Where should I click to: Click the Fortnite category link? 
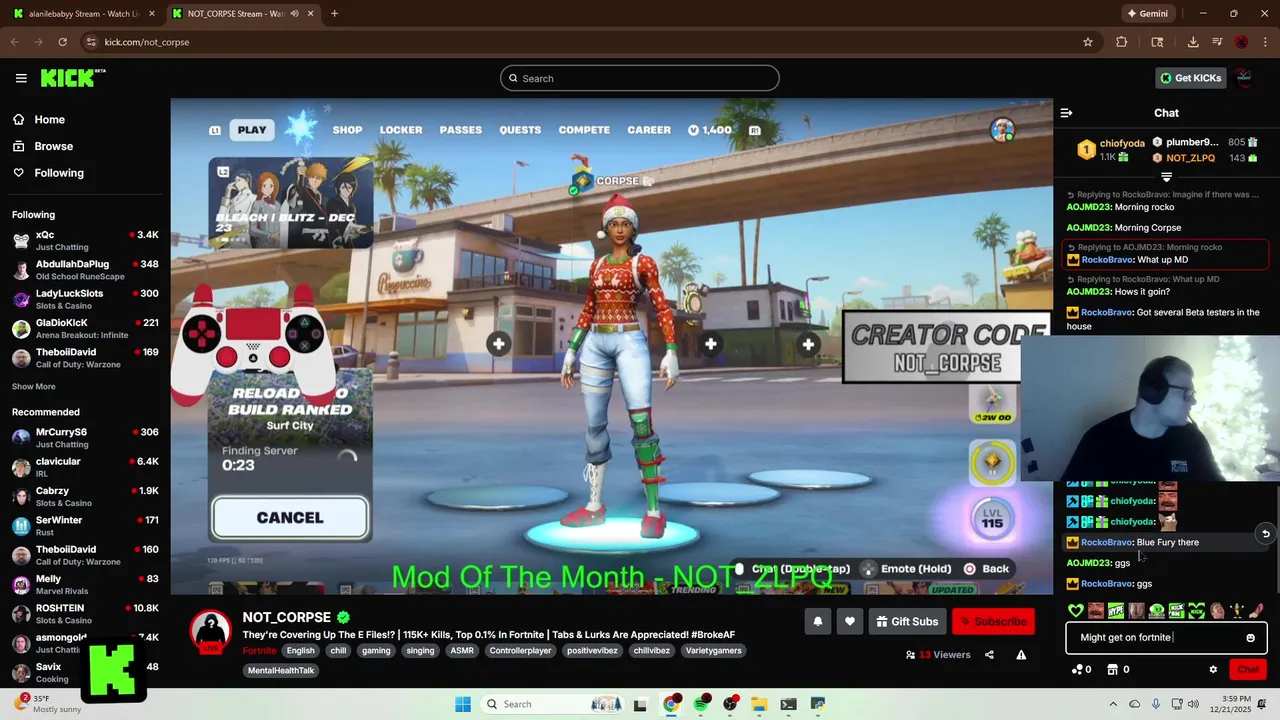tap(259, 651)
